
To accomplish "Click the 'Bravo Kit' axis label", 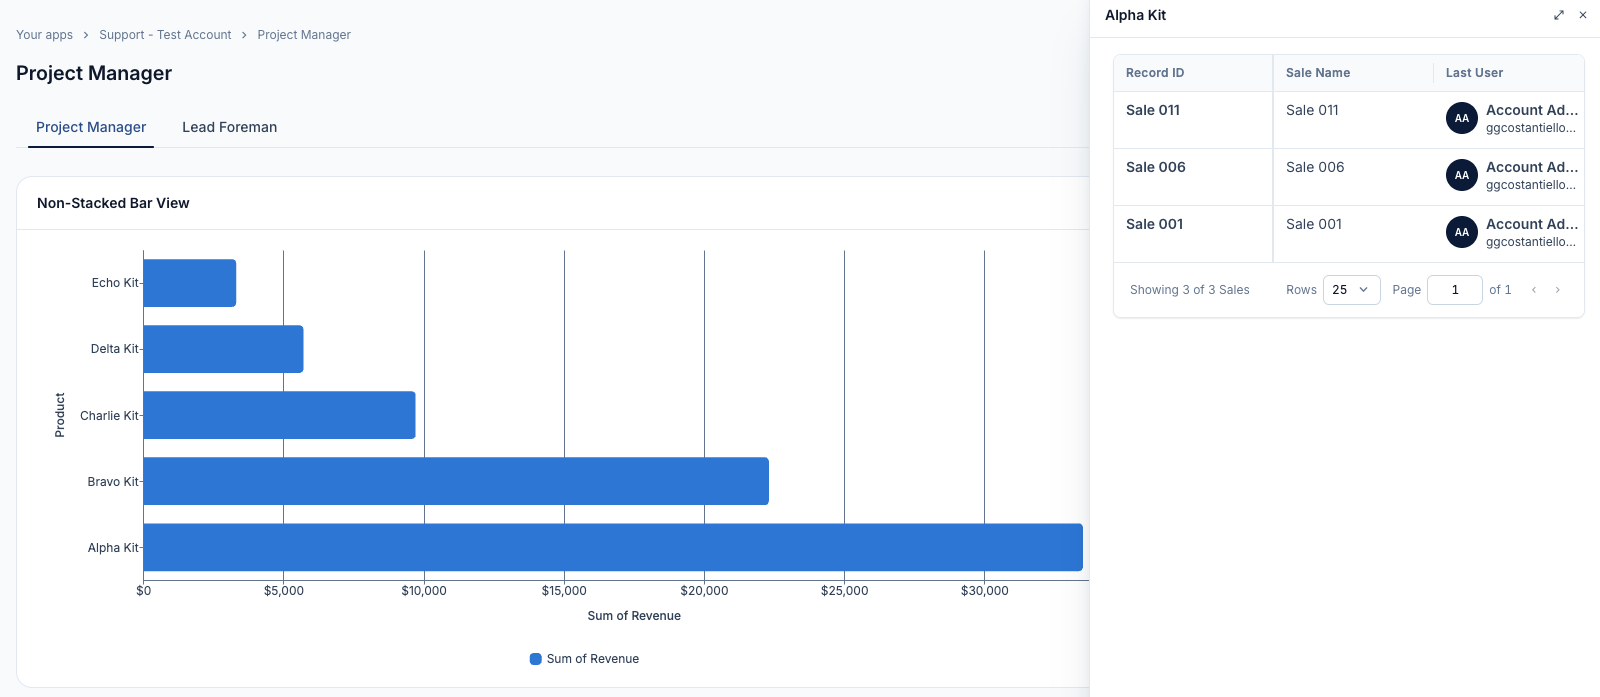I will pyautogui.click(x=113, y=482).
